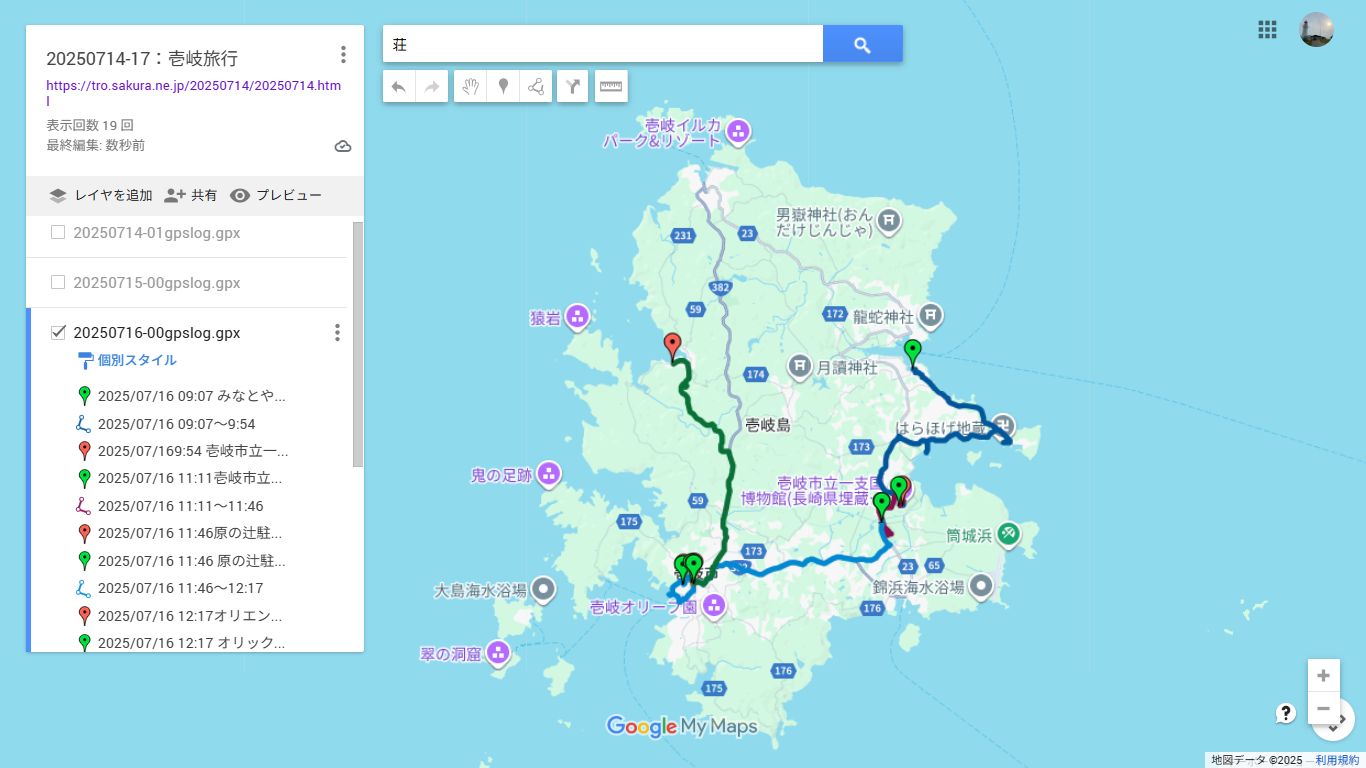The image size is (1366, 768).
Task: Choose the draw line tool
Action: pyautogui.click(x=536, y=87)
